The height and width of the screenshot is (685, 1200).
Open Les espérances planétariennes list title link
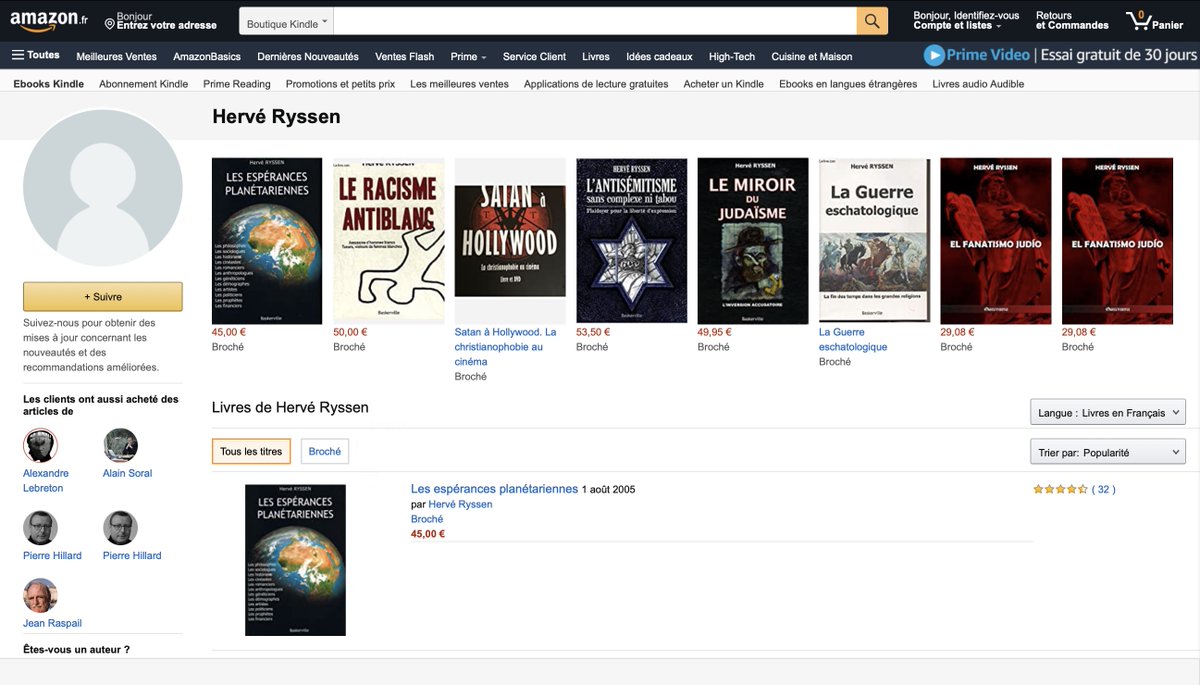[x=494, y=489]
